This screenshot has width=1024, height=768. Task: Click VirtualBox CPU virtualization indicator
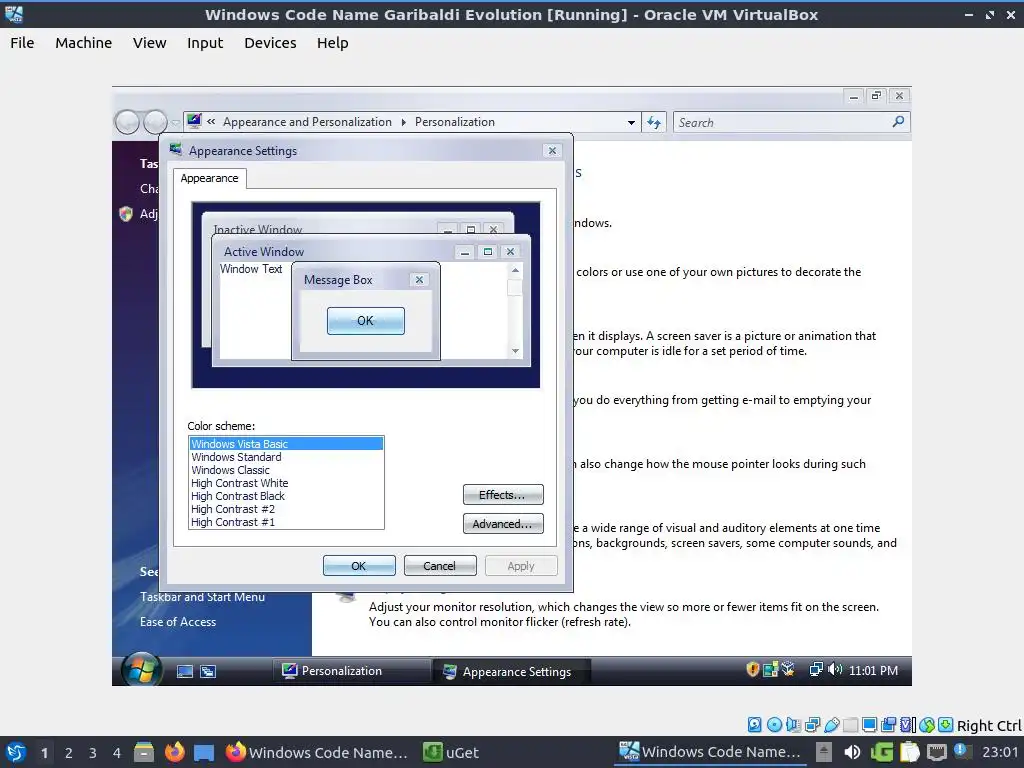click(x=907, y=724)
